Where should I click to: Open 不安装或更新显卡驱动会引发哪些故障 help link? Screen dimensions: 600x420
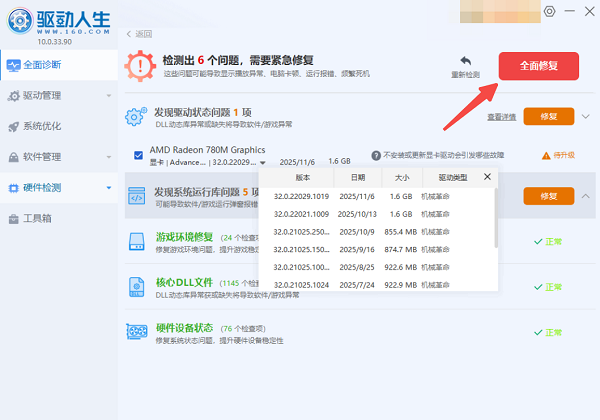(443, 155)
